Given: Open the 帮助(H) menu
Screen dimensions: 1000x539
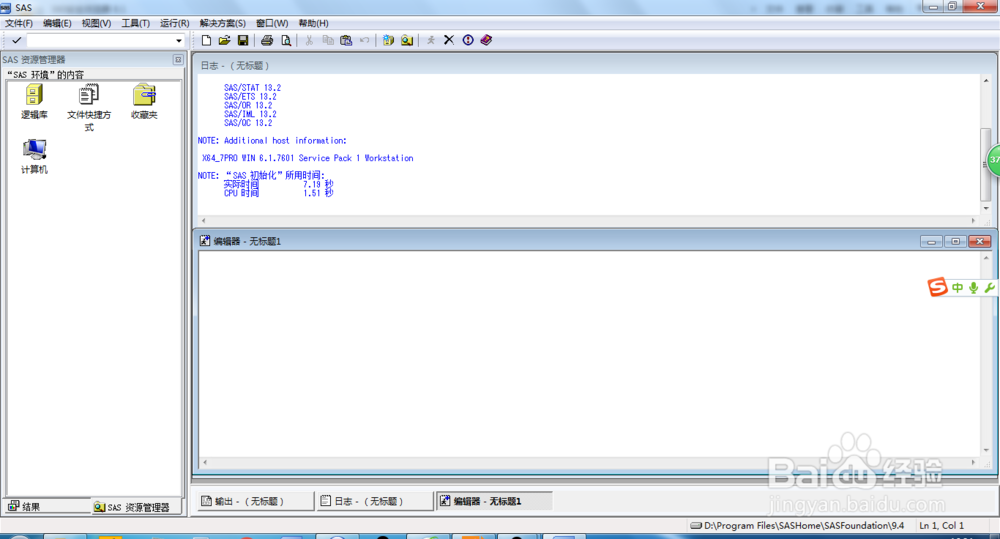Looking at the screenshot, I should click(x=313, y=23).
